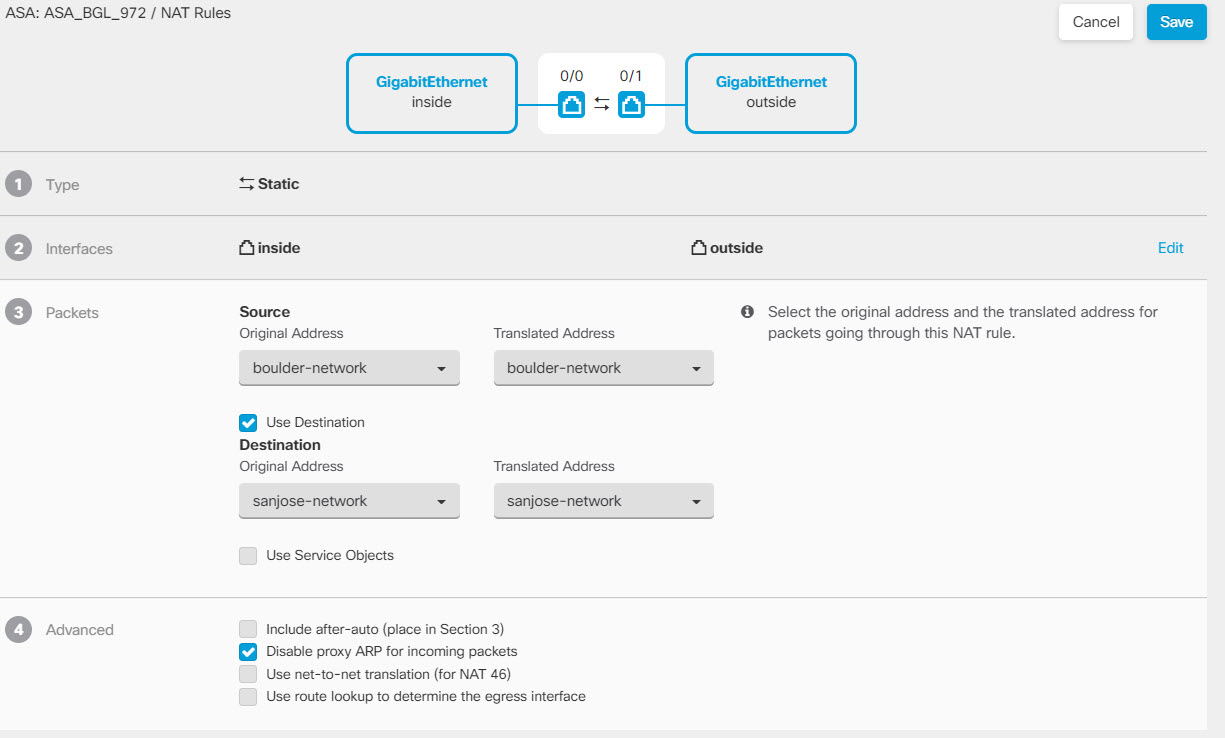Viewport: 1225px width, 738px height.
Task: Toggle Disable proxy ARP for incoming packets
Action: pyautogui.click(x=248, y=651)
